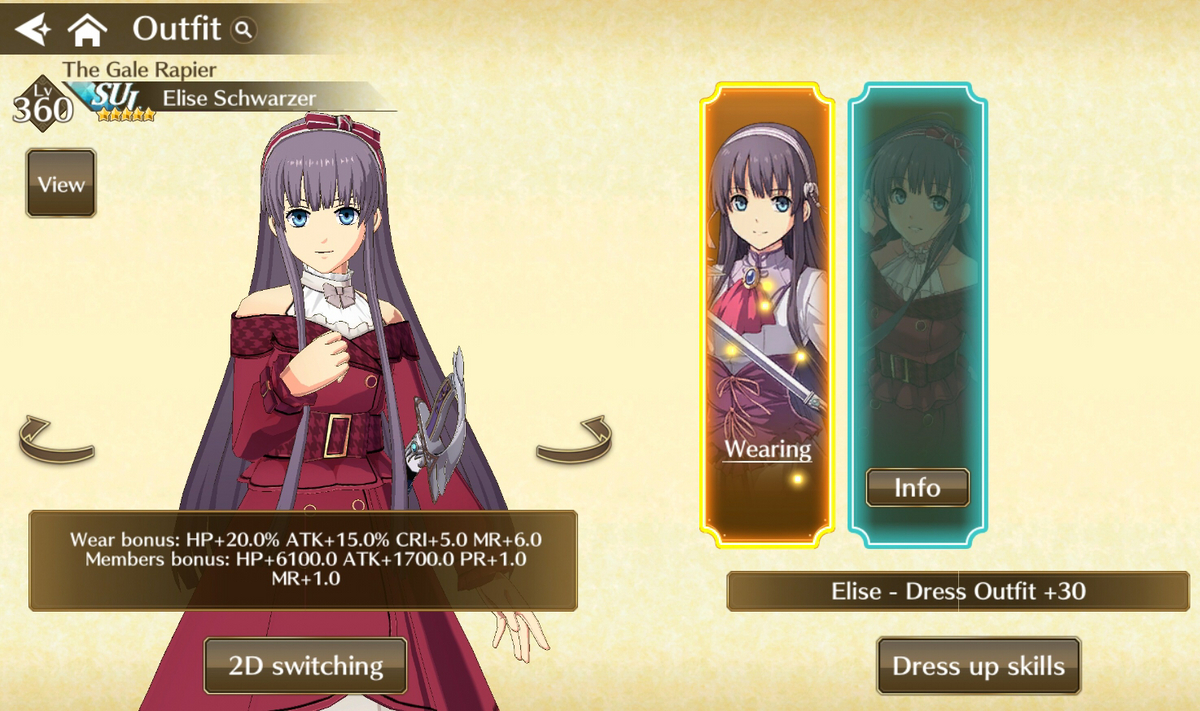Tap the five-star rating row
The image size is (1200, 711).
click(x=126, y=115)
